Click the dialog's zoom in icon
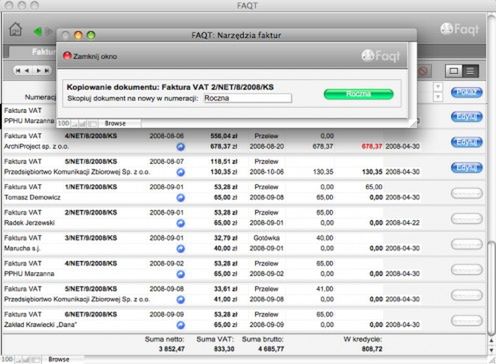 (82, 124)
